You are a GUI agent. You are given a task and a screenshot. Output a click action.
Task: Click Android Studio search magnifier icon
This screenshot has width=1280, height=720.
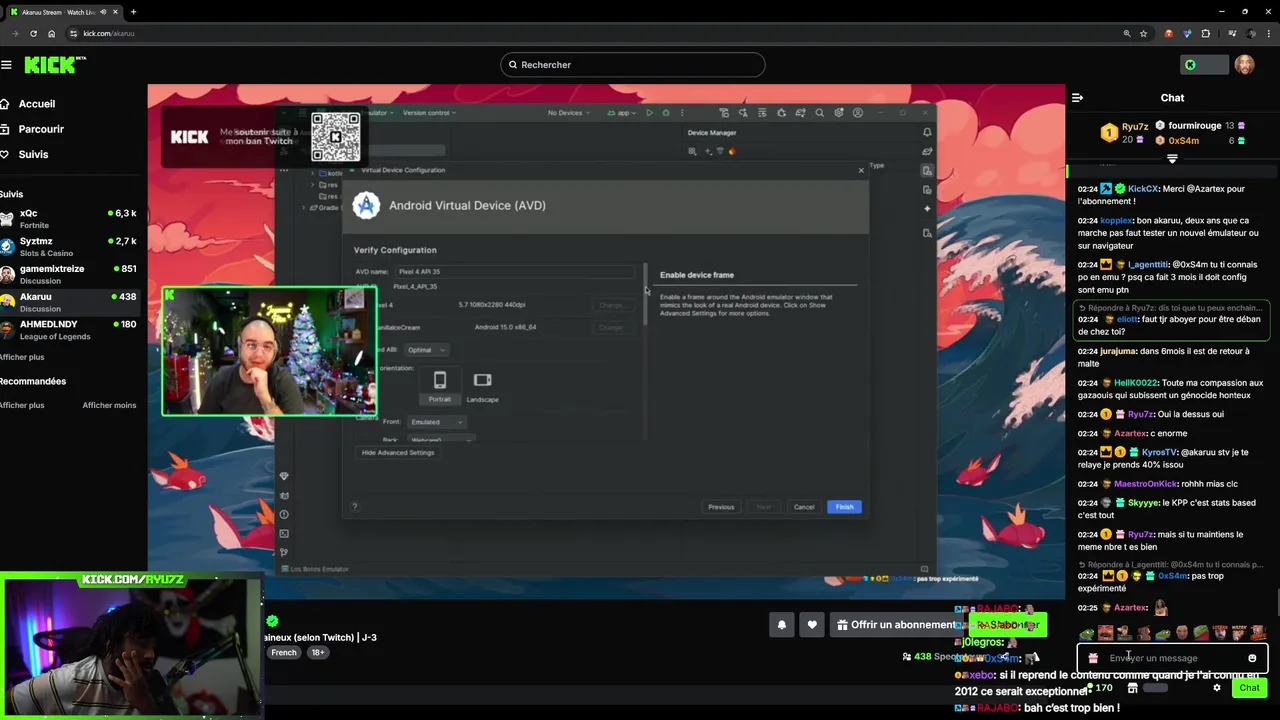tap(819, 113)
